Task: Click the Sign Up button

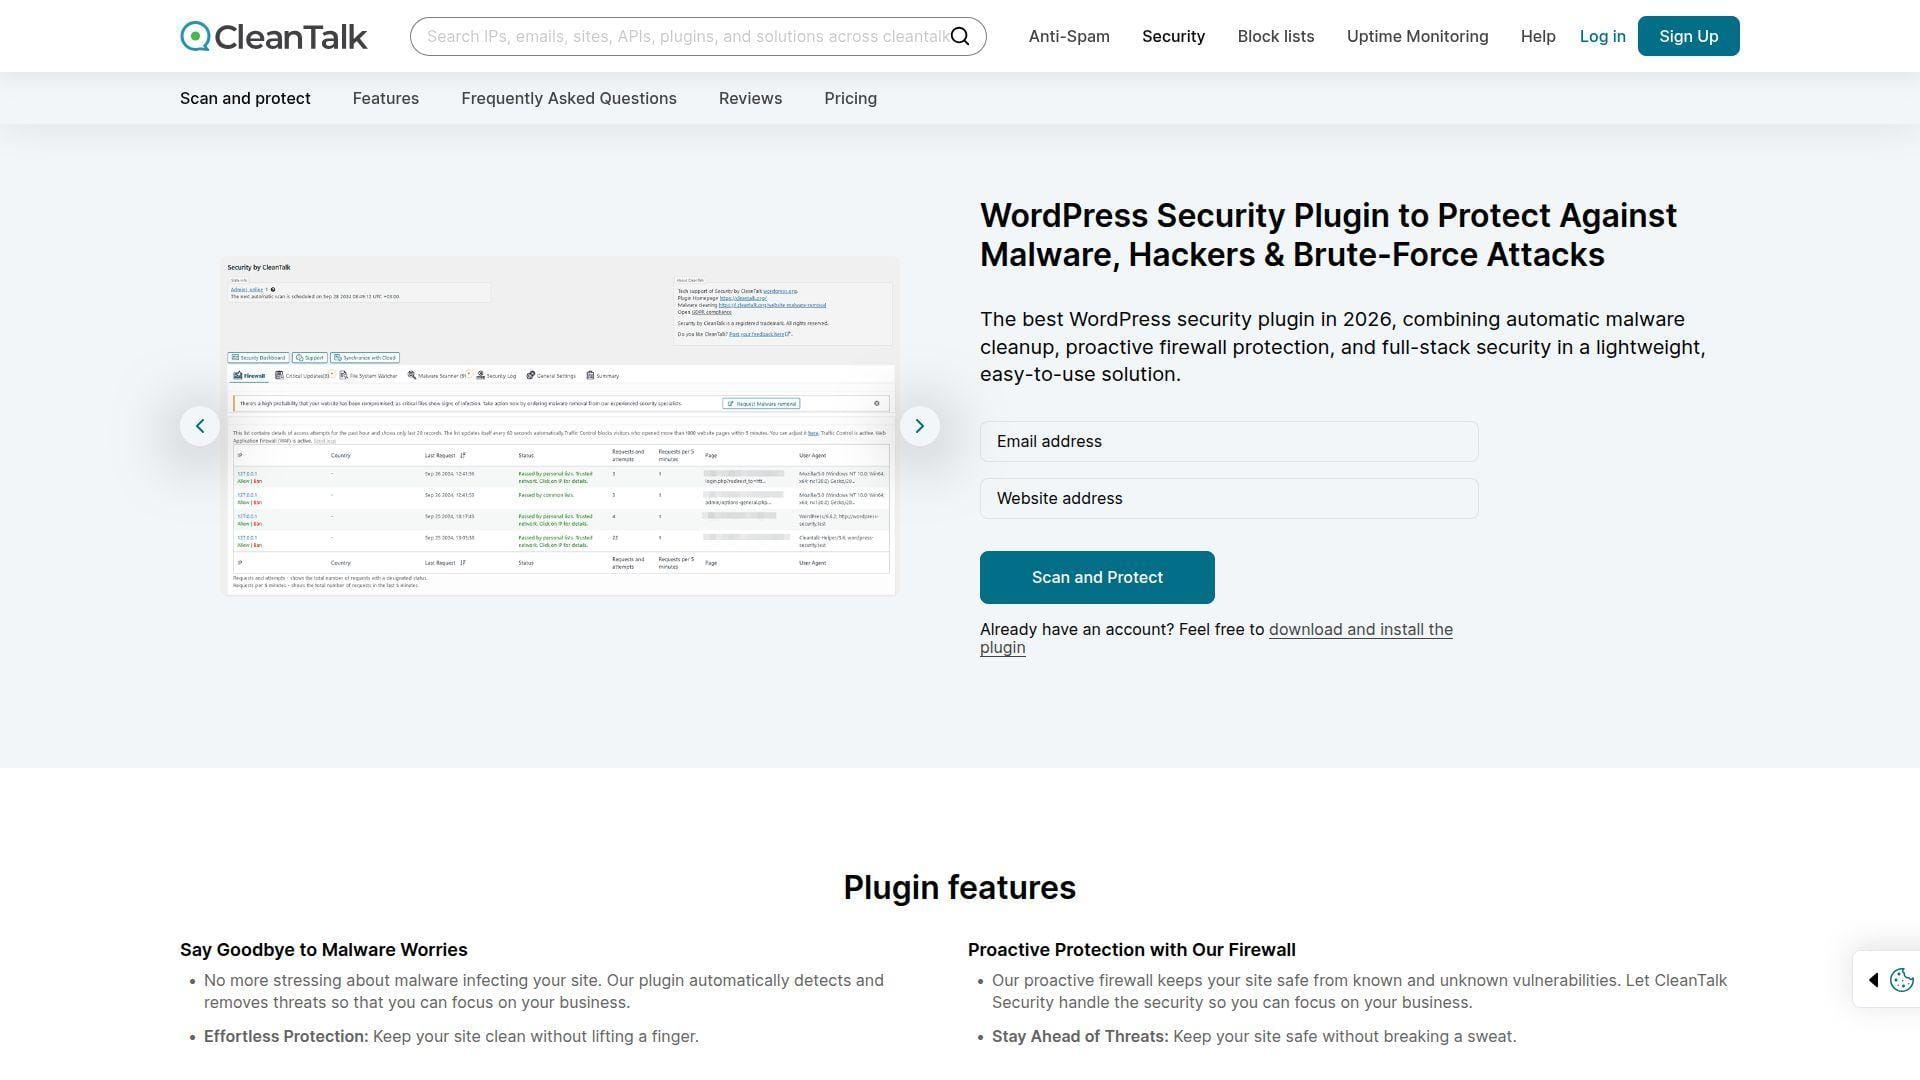Action: [1689, 36]
